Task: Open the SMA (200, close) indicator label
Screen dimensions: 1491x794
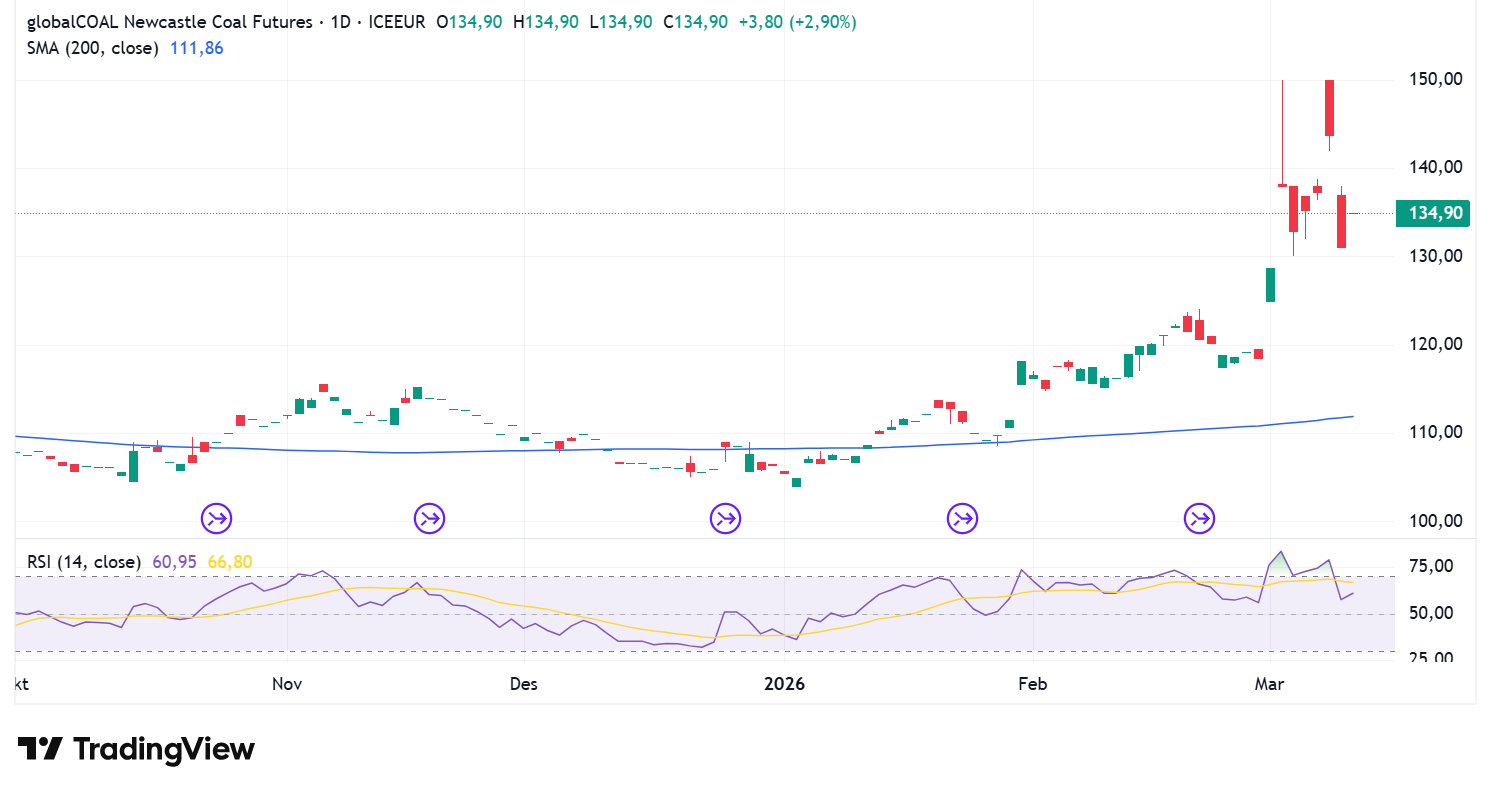Action: pos(92,48)
